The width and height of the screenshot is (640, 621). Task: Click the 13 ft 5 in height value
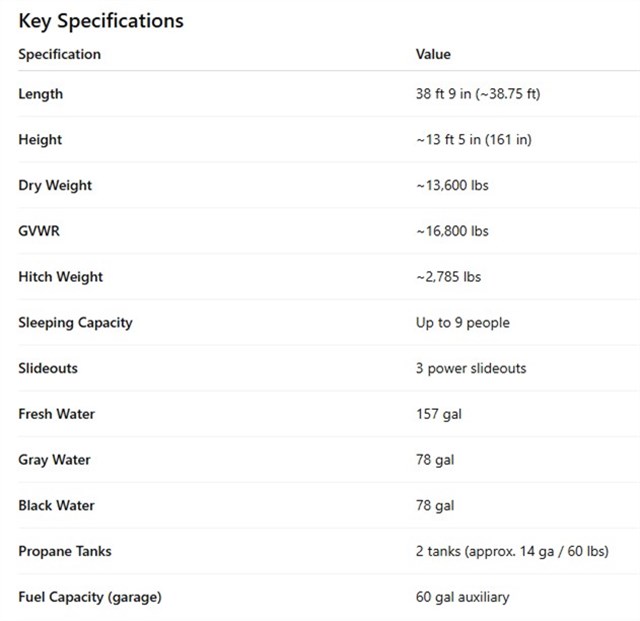(x=473, y=140)
